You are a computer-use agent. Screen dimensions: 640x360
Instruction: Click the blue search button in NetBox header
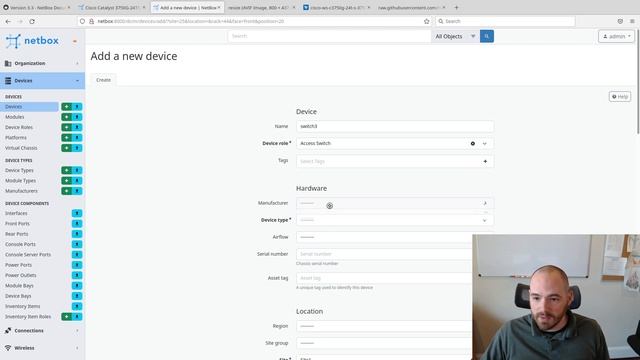point(487,36)
